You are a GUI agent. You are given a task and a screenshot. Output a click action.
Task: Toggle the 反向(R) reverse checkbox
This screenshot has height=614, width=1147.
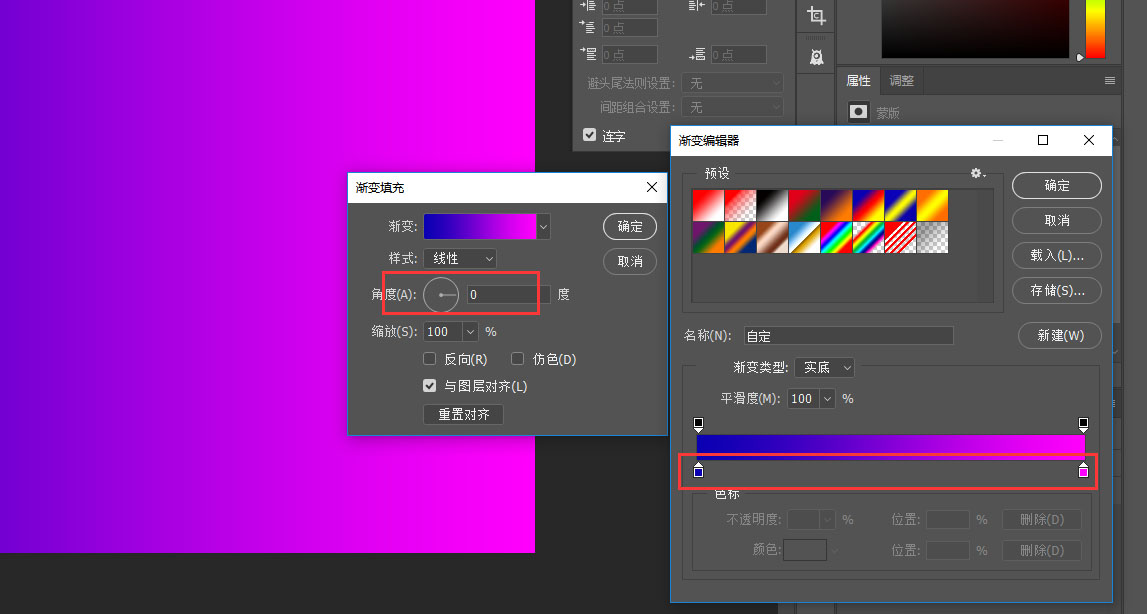[x=429, y=359]
